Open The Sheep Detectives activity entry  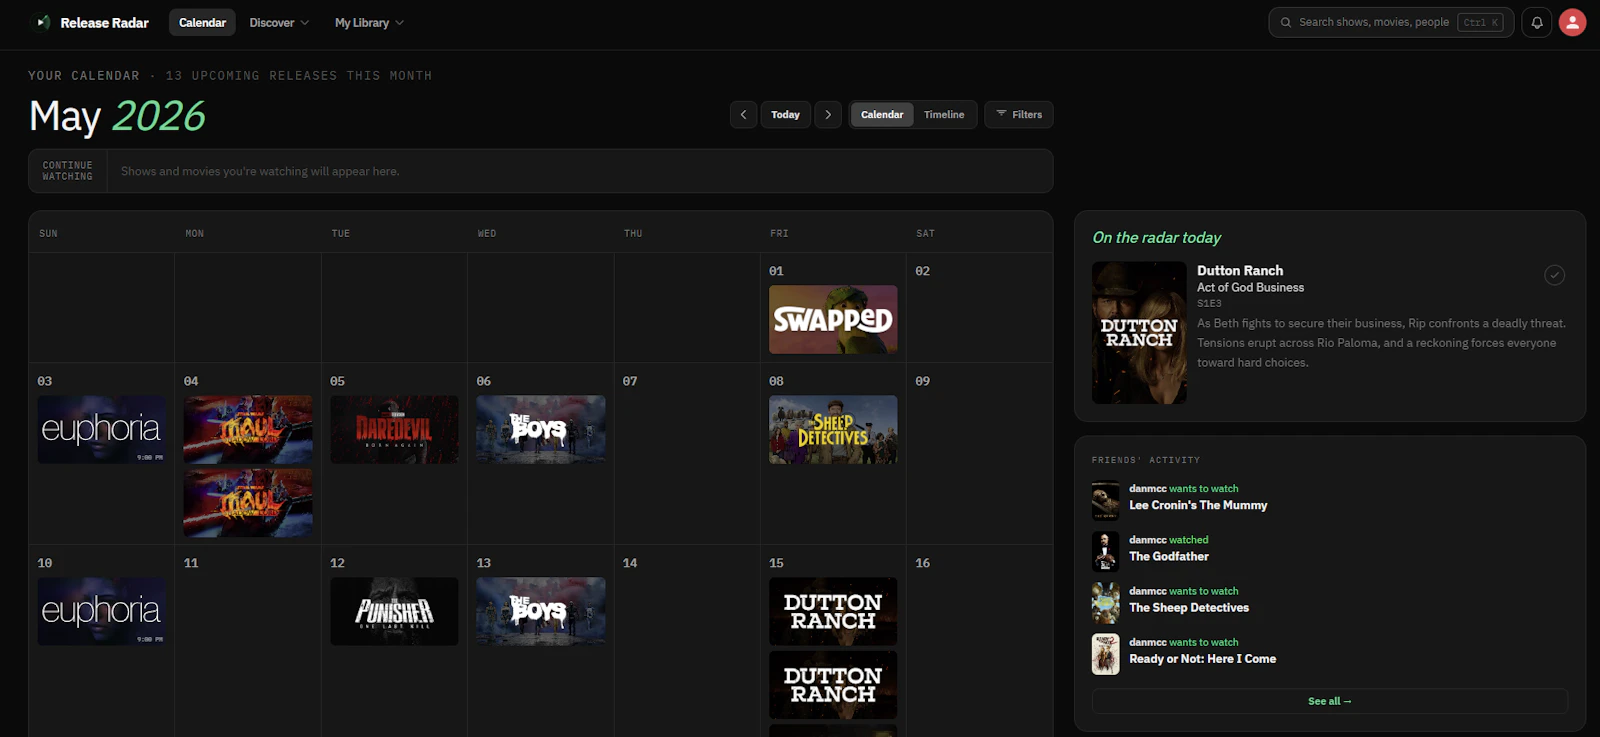pyautogui.click(x=1189, y=607)
